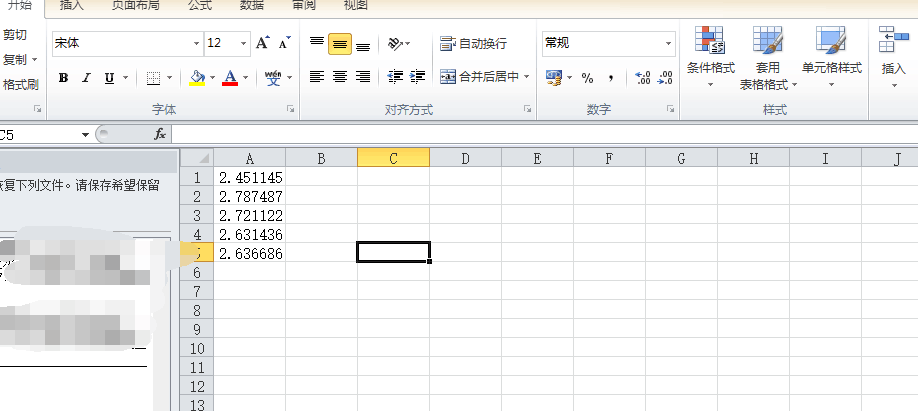
Task: Select row 8 header
Action: point(197,310)
